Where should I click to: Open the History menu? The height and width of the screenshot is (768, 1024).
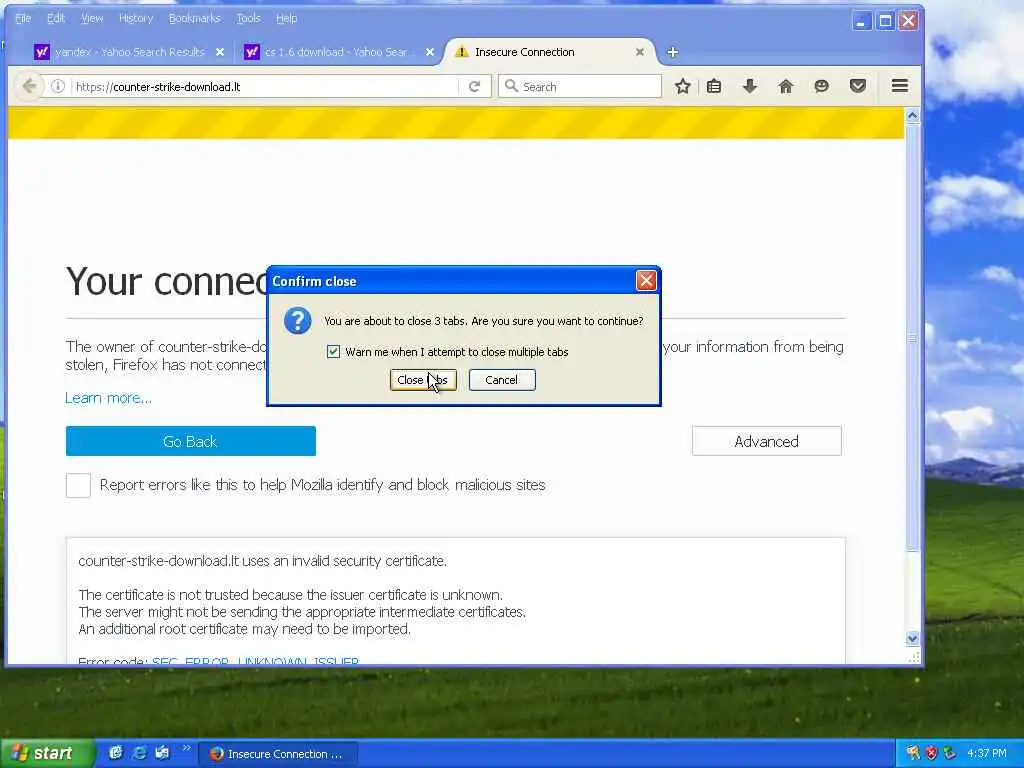click(x=136, y=18)
